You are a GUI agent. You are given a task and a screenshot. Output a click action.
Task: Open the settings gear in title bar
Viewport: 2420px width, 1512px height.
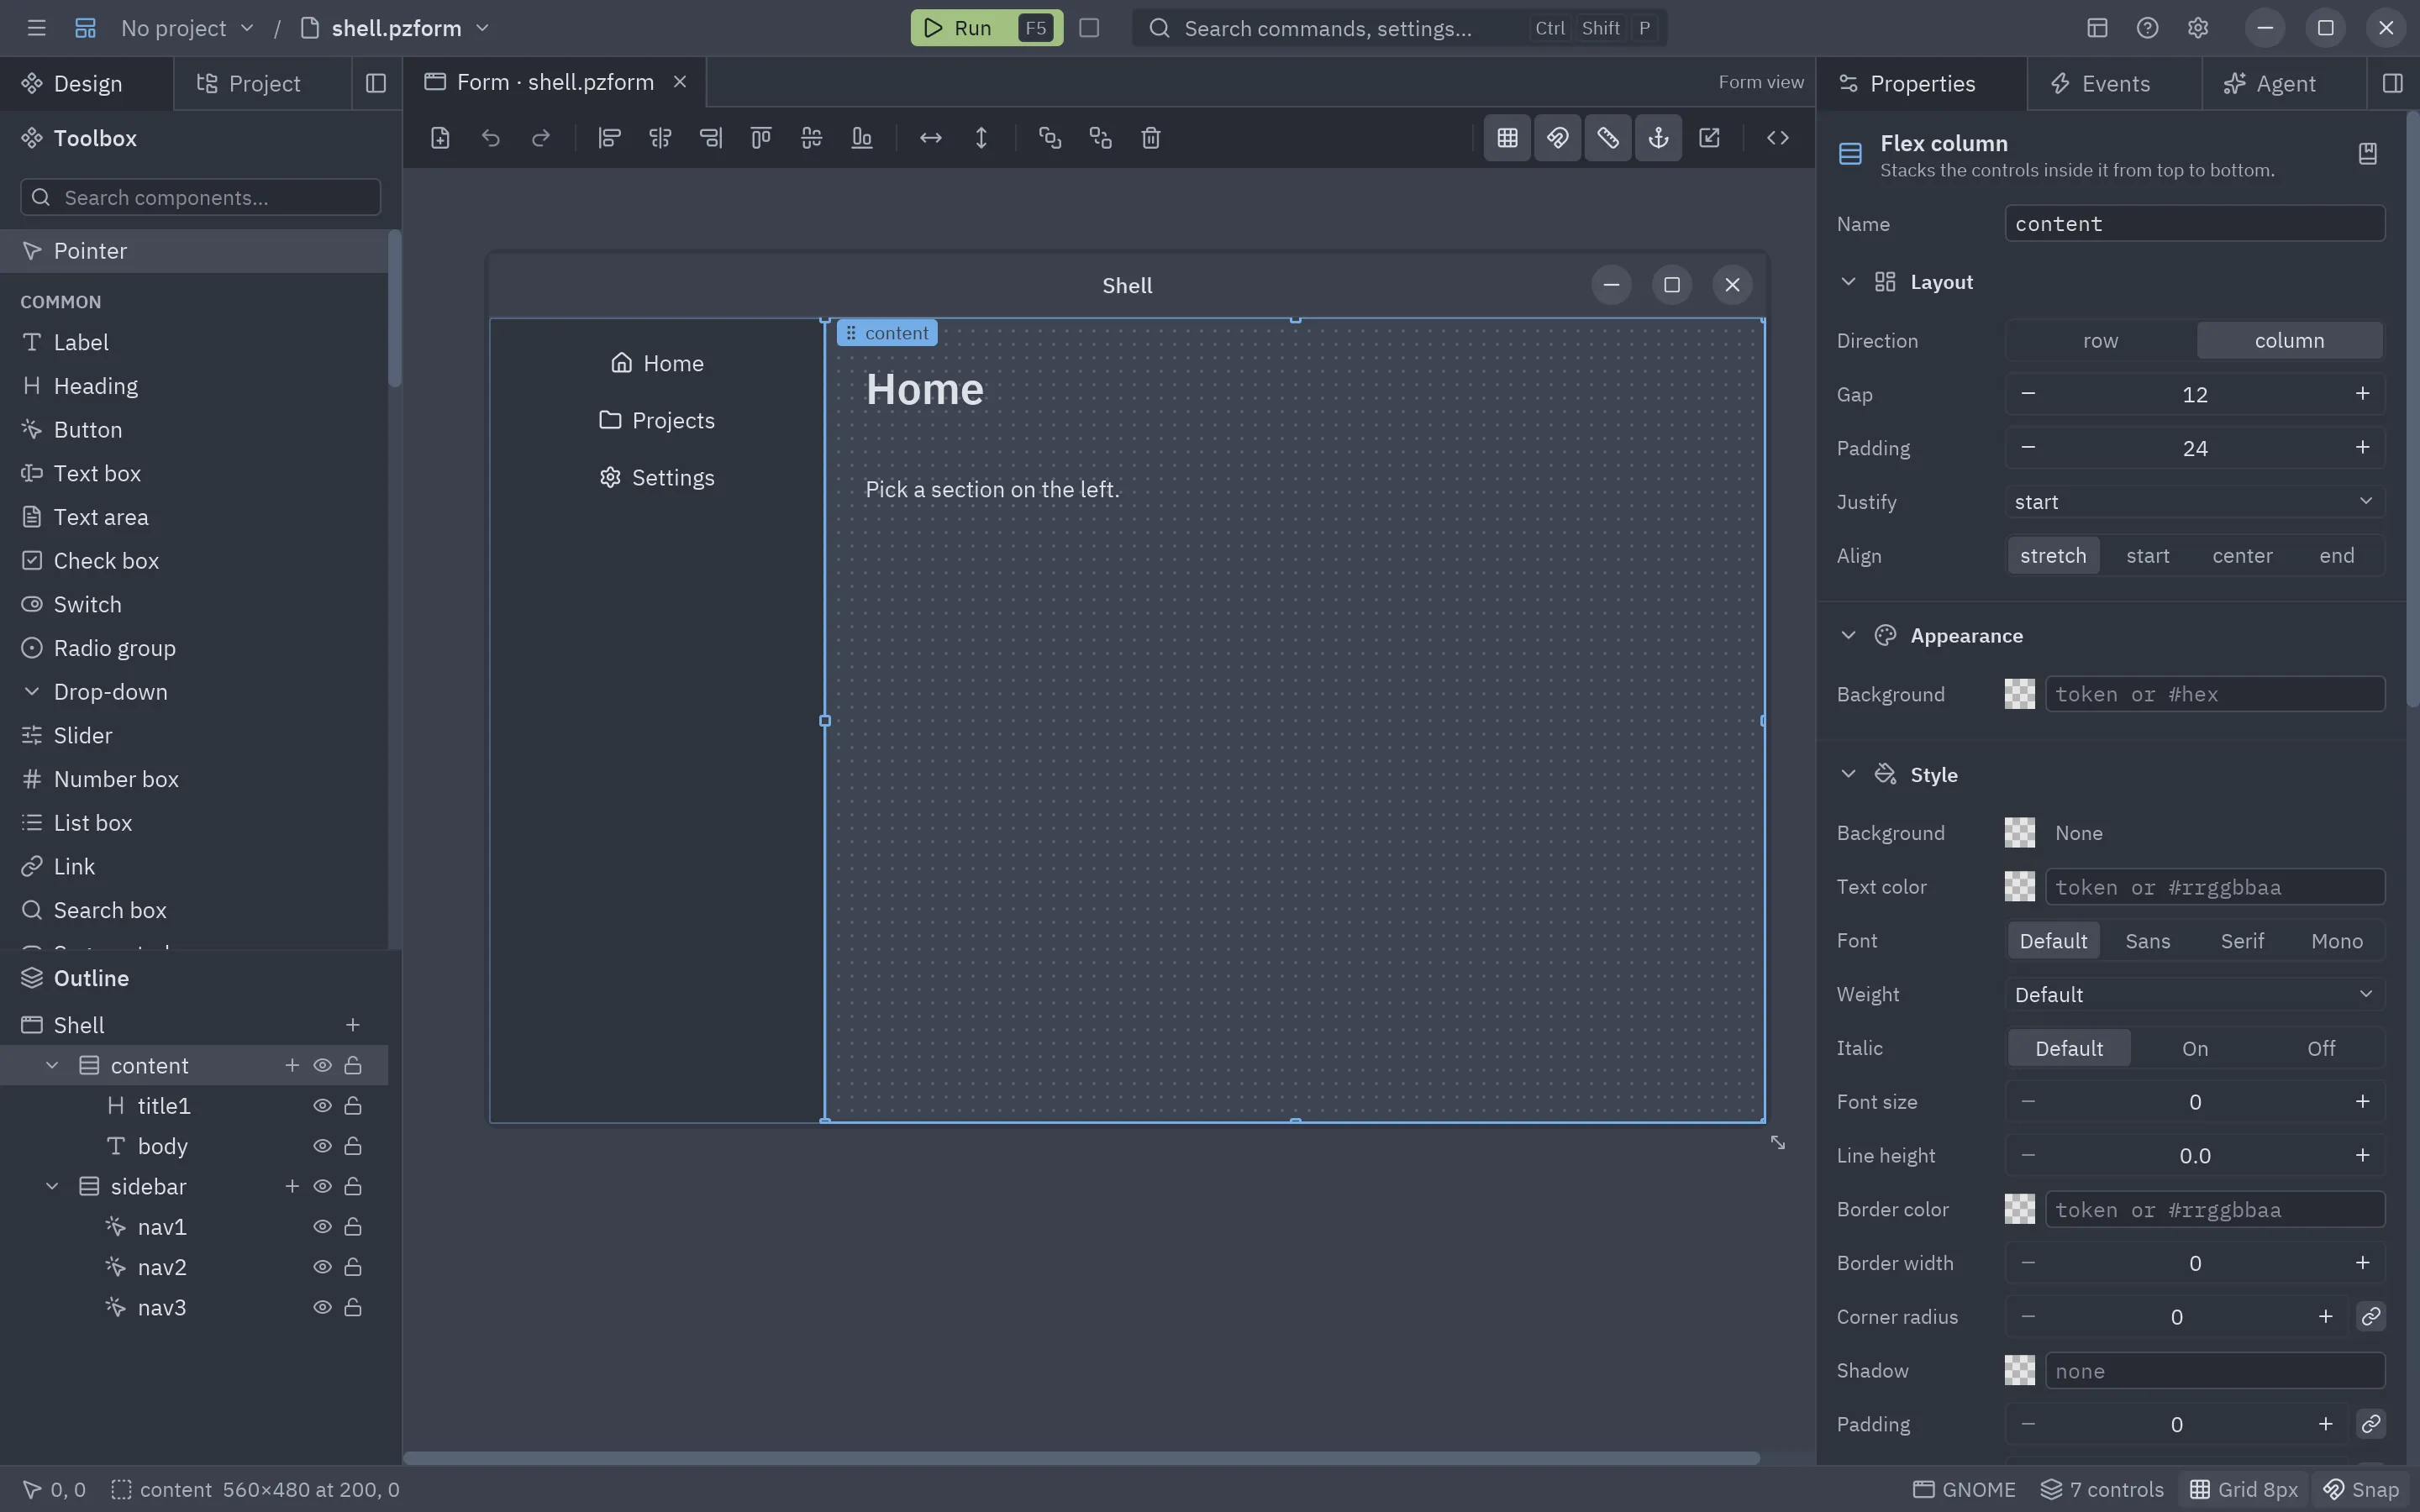[2197, 28]
